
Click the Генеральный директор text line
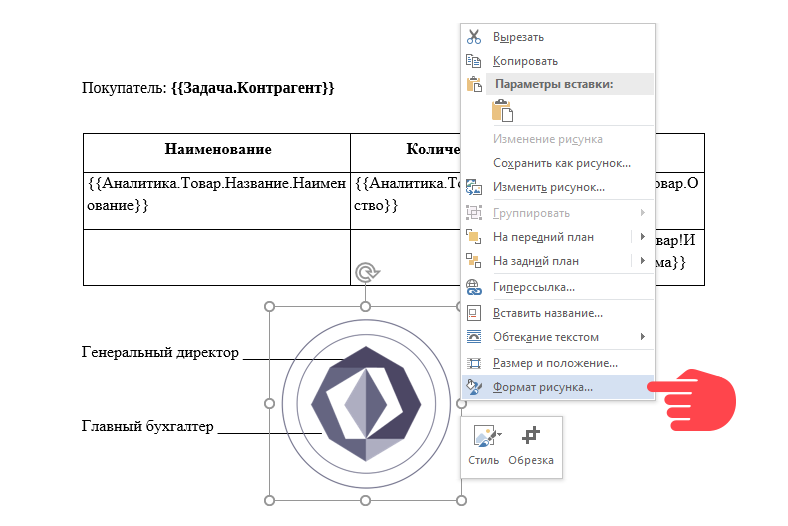pos(160,352)
